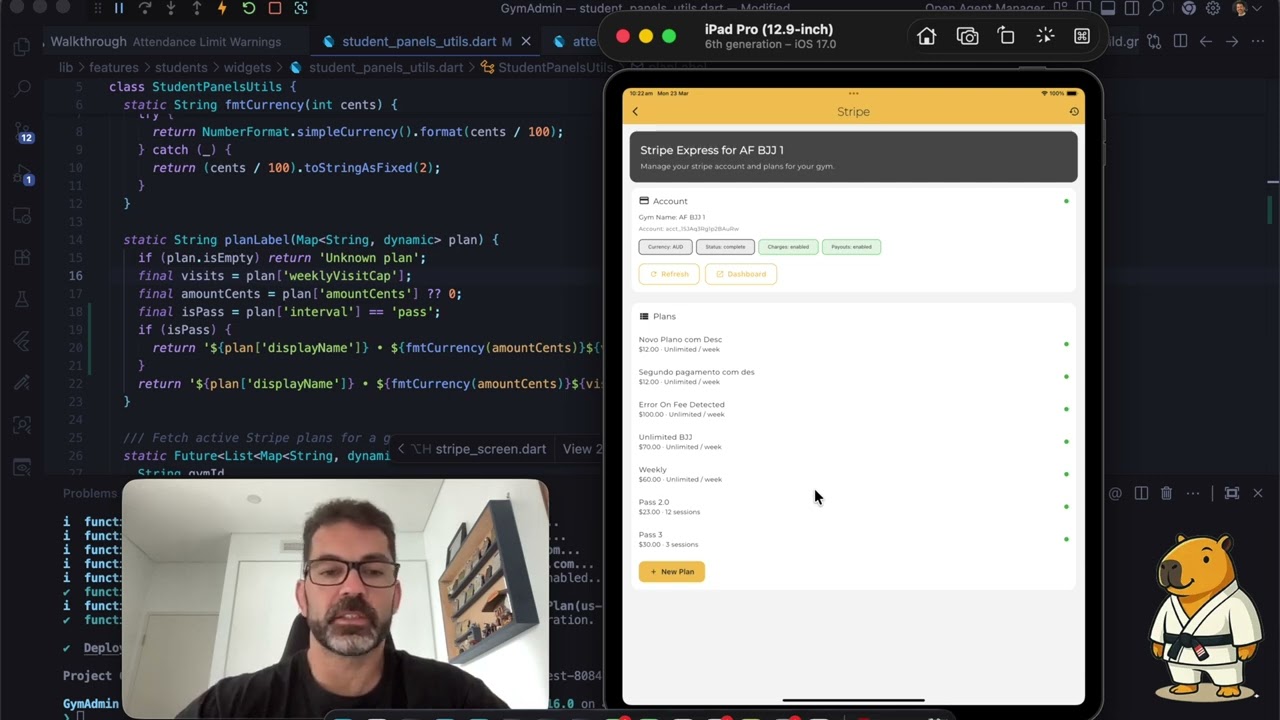Add a New Plan

point(672,572)
